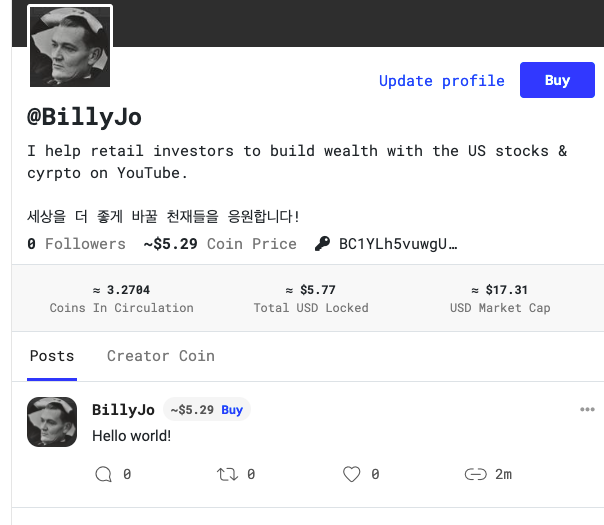This screenshot has height=525, width=604.
Task: Click the small Buy link in the post header
Action: click(232, 410)
